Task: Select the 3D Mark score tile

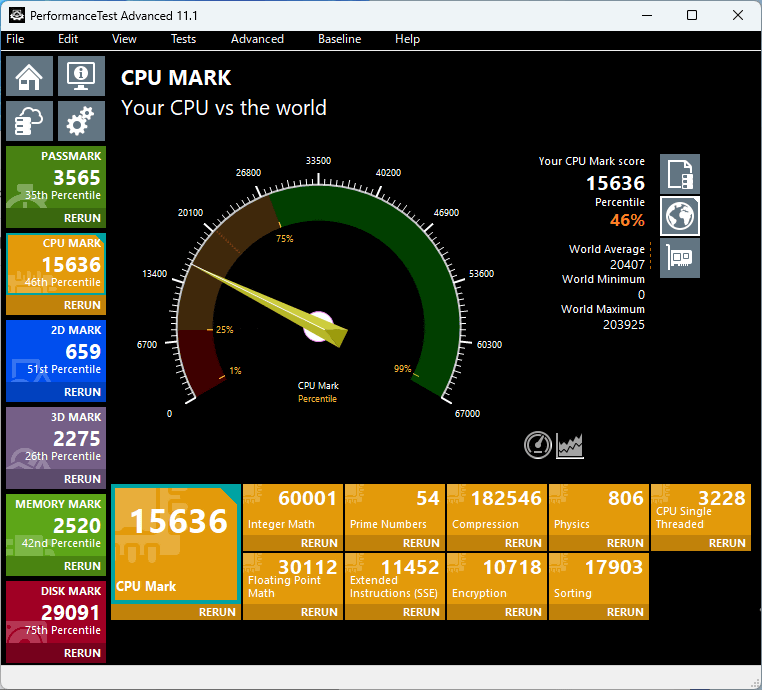Action: point(56,437)
